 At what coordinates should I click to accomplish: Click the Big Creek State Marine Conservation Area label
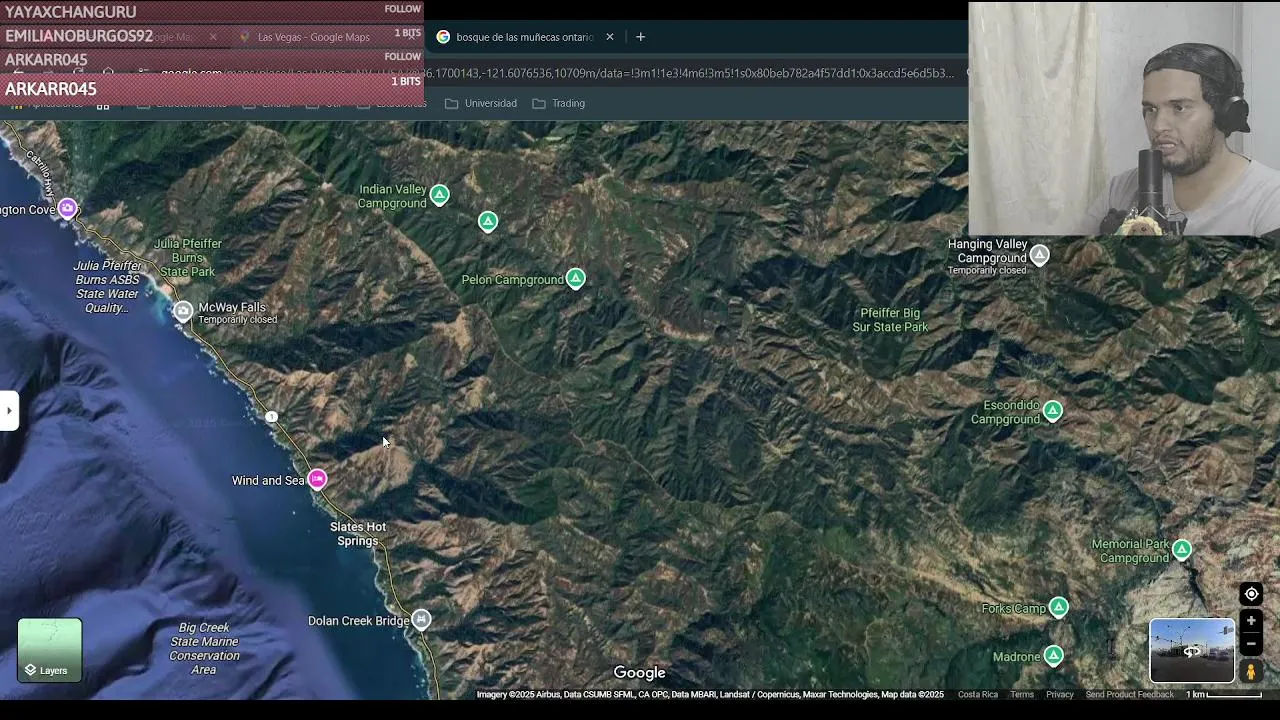tap(204, 649)
